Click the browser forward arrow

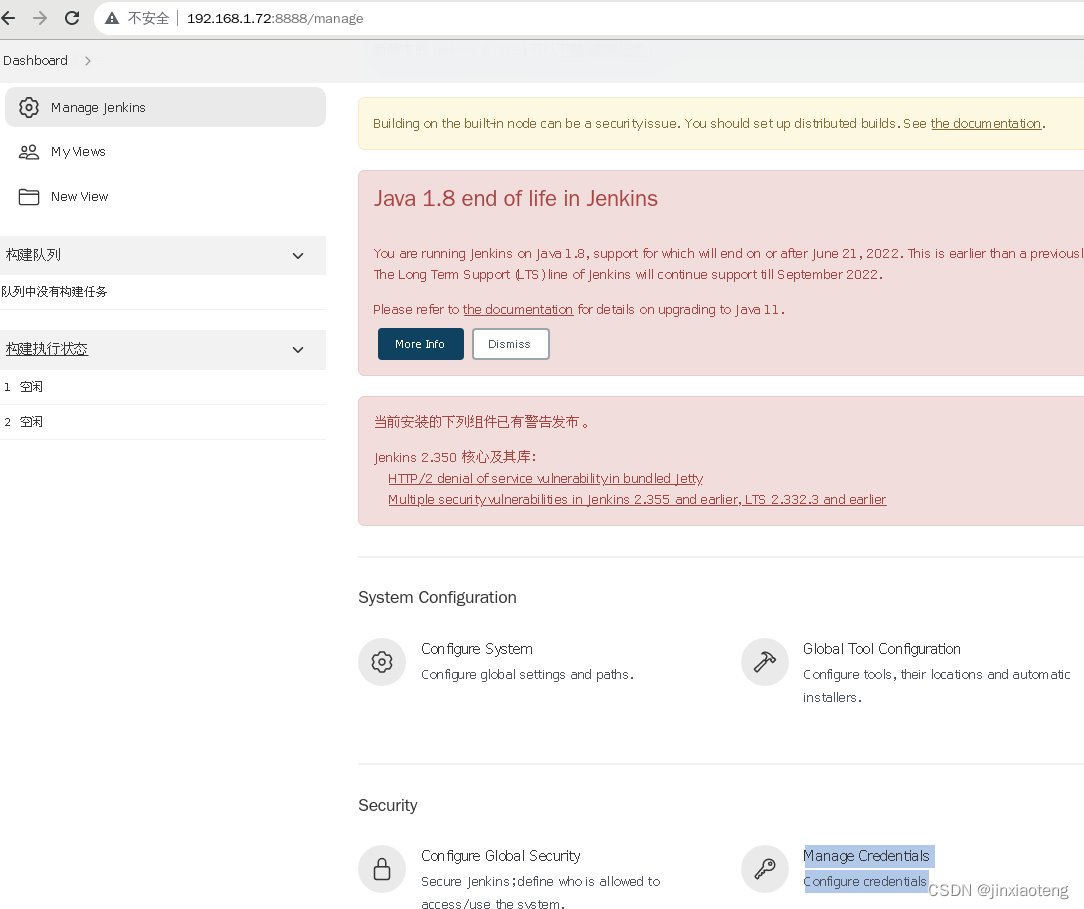point(40,18)
